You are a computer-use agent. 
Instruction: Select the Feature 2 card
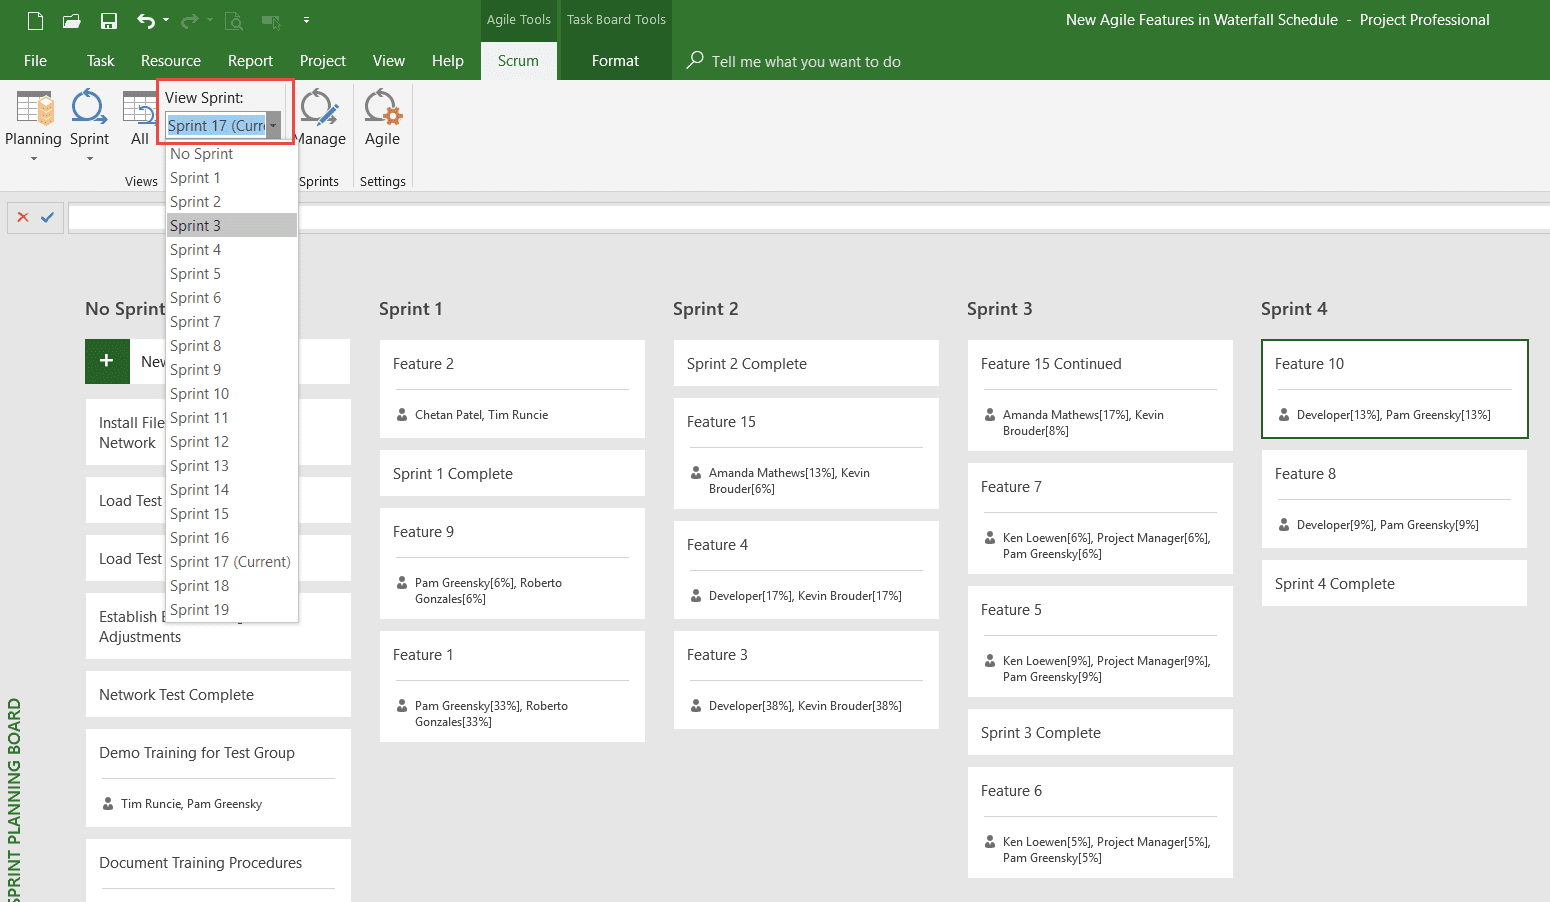click(512, 388)
